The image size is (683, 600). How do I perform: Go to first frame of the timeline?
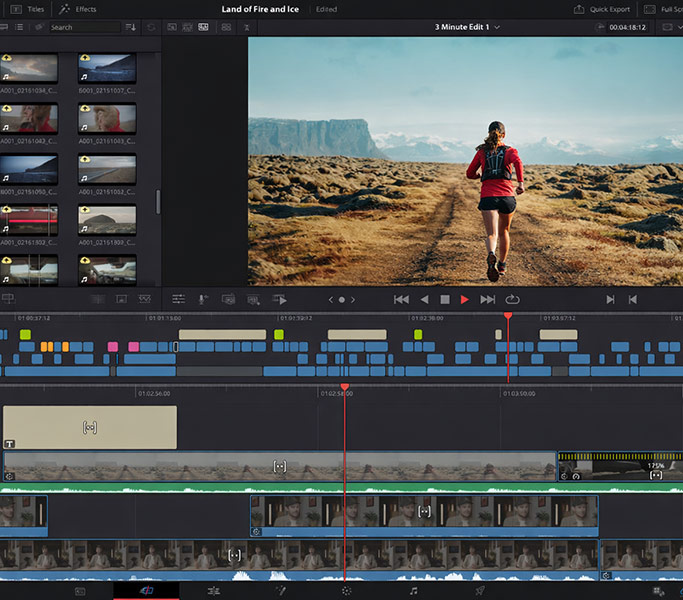[401, 299]
